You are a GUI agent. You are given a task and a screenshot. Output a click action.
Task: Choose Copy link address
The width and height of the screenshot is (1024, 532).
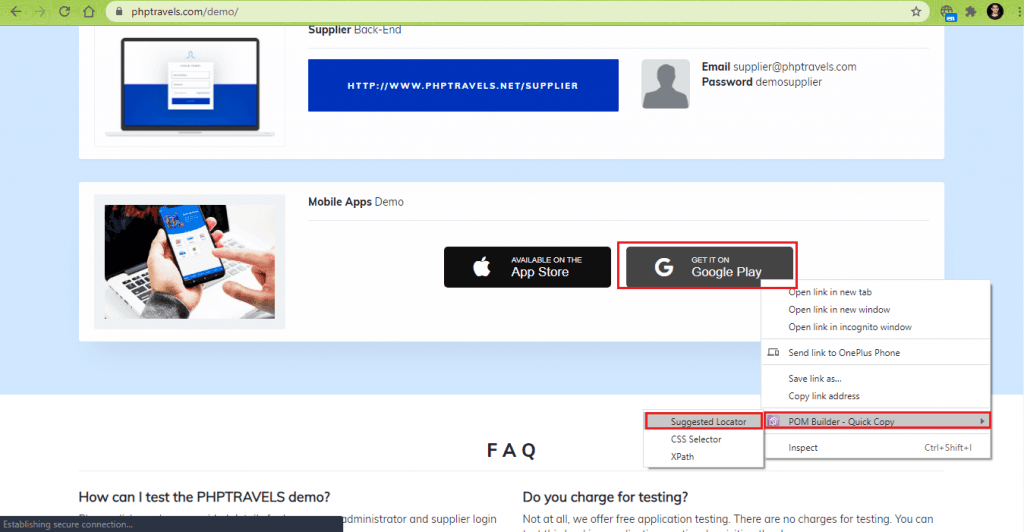click(876, 396)
